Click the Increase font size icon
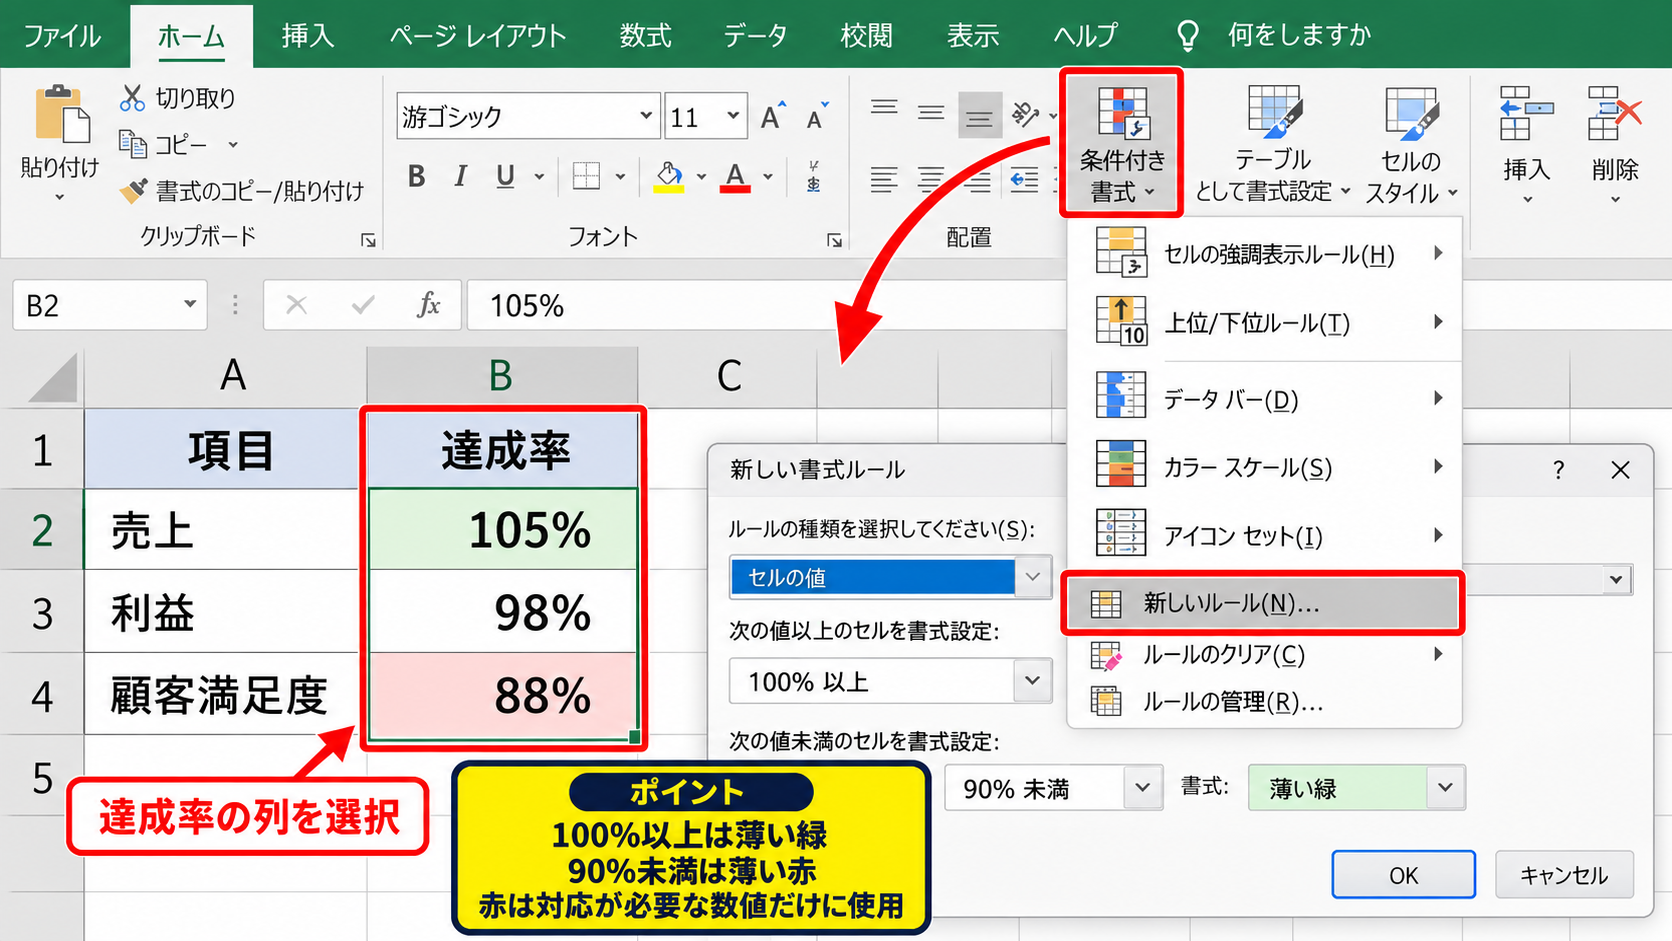This screenshot has height=941, width=1672. click(x=773, y=115)
